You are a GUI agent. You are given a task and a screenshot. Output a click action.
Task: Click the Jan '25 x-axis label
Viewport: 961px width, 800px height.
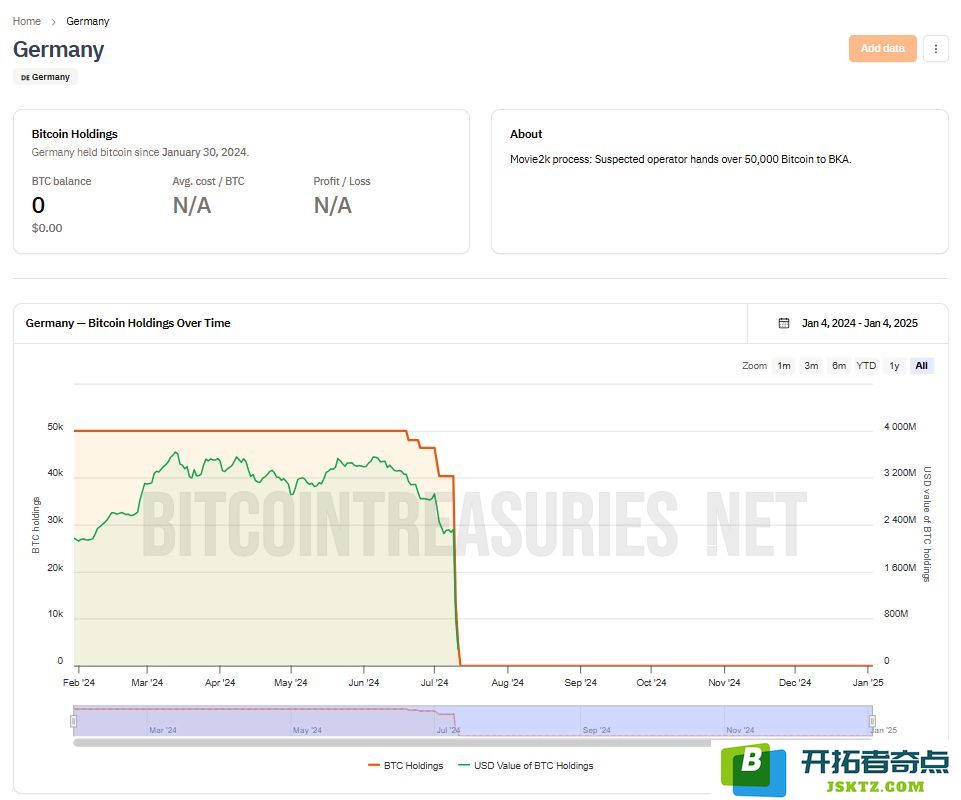(868, 683)
